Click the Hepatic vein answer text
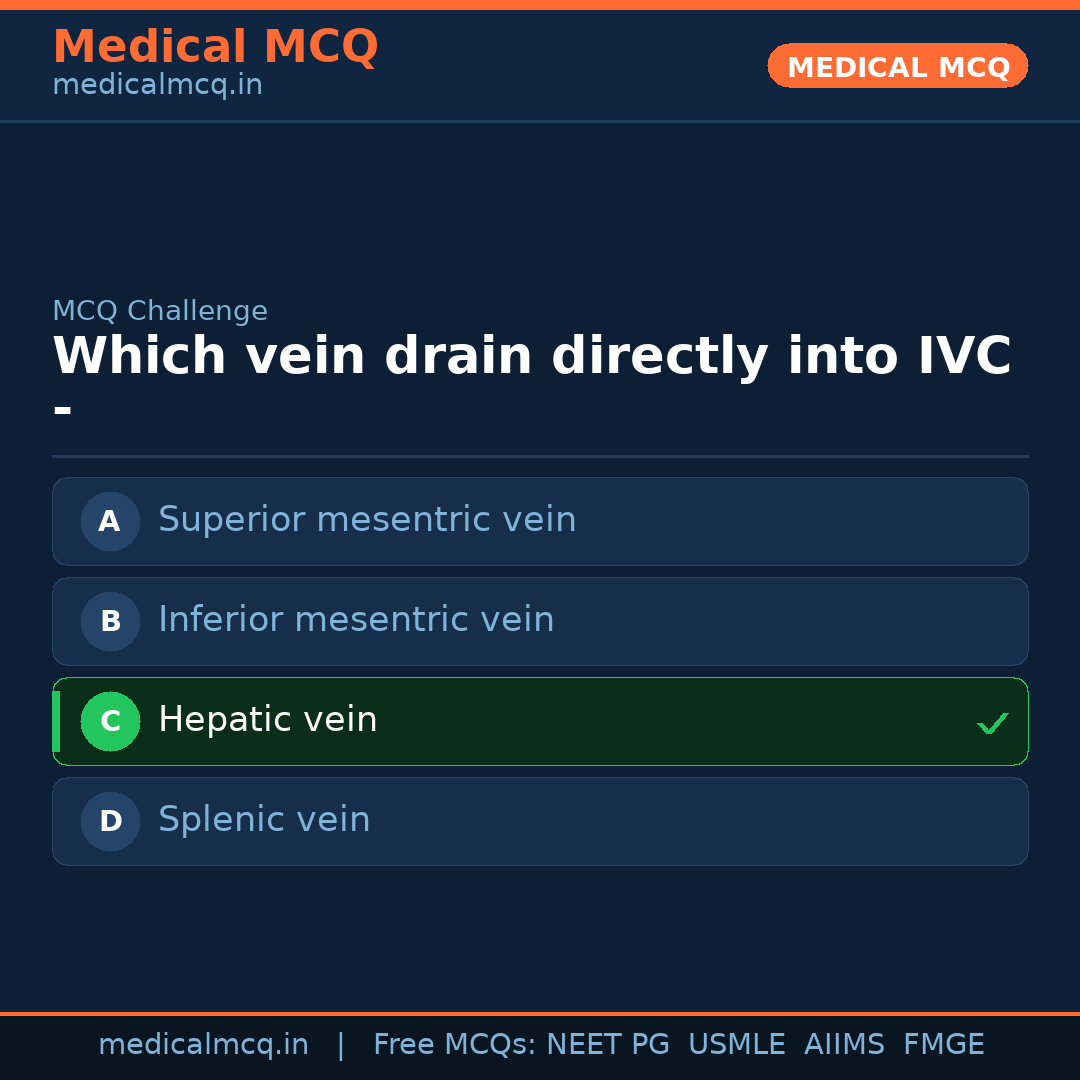The height and width of the screenshot is (1080, 1080). pos(268,720)
